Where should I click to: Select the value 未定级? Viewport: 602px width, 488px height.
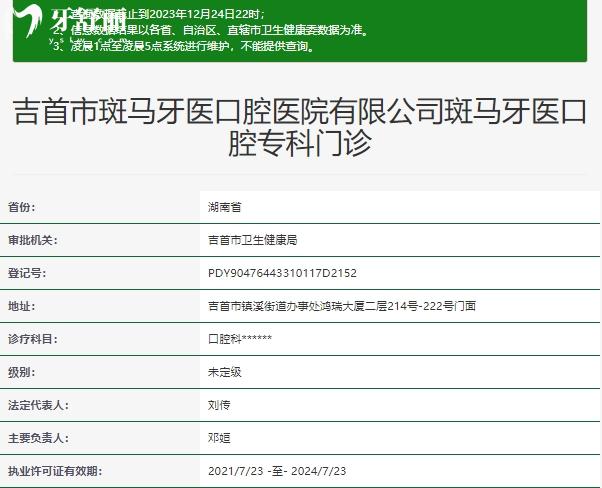click(225, 372)
